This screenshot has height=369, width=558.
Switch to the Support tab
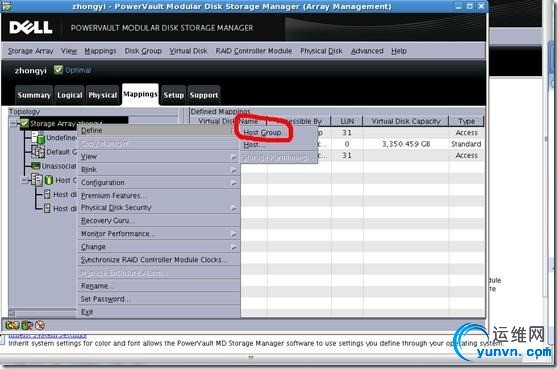point(204,95)
